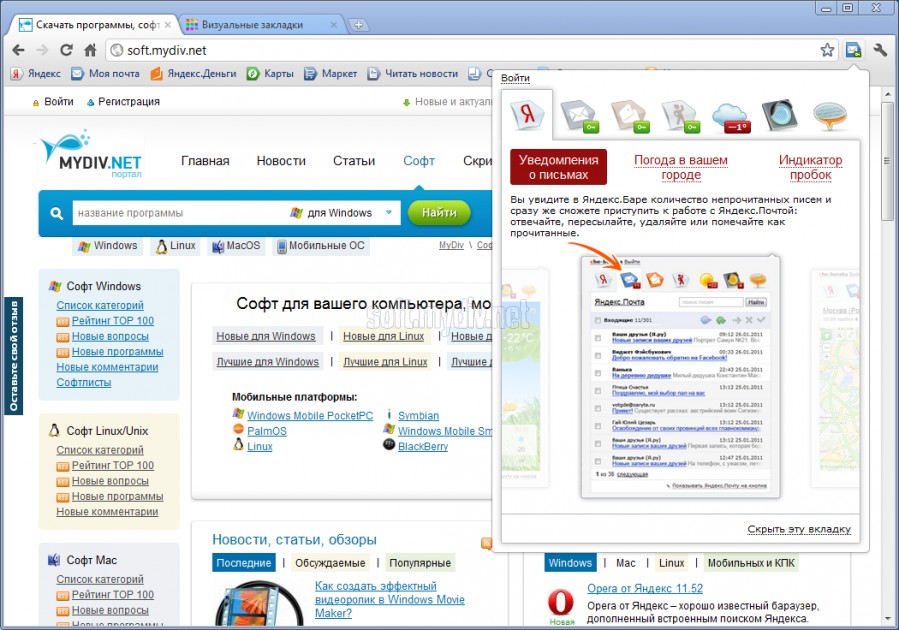This screenshot has width=899, height=630.
Task: Select the running person icon in popup
Action: coord(680,115)
